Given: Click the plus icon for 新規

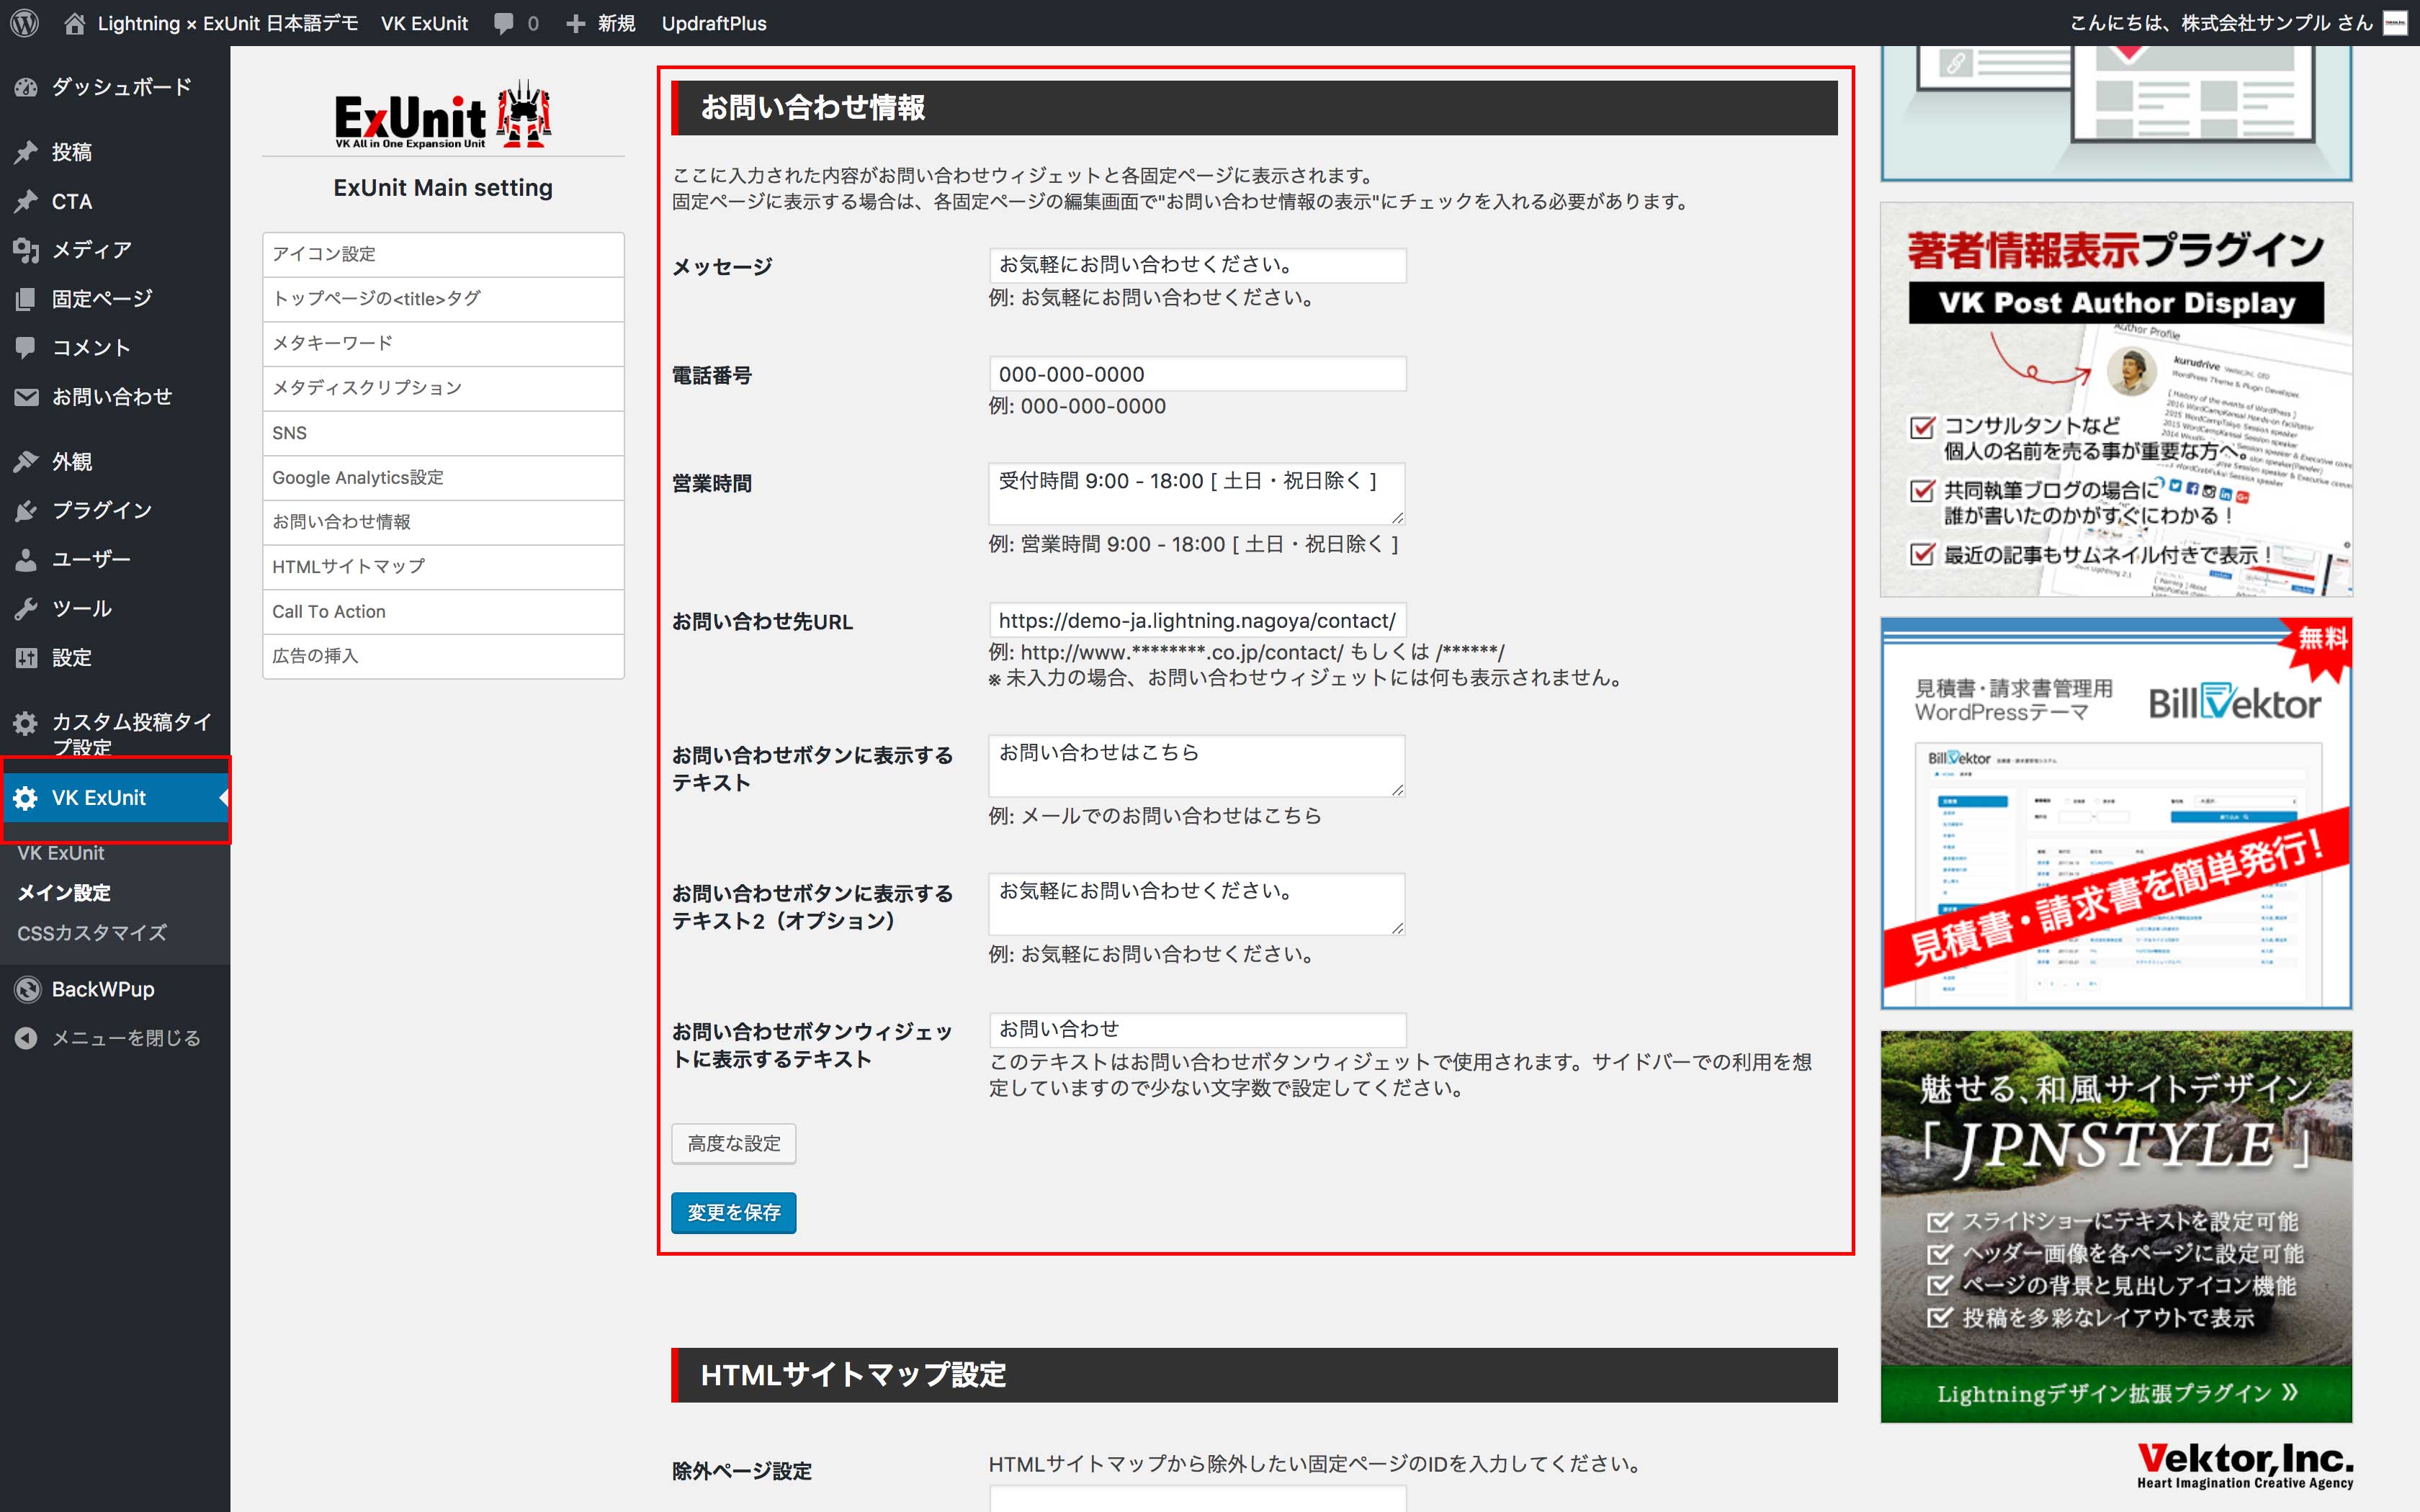Looking at the screenshot, I should [575, 23].
